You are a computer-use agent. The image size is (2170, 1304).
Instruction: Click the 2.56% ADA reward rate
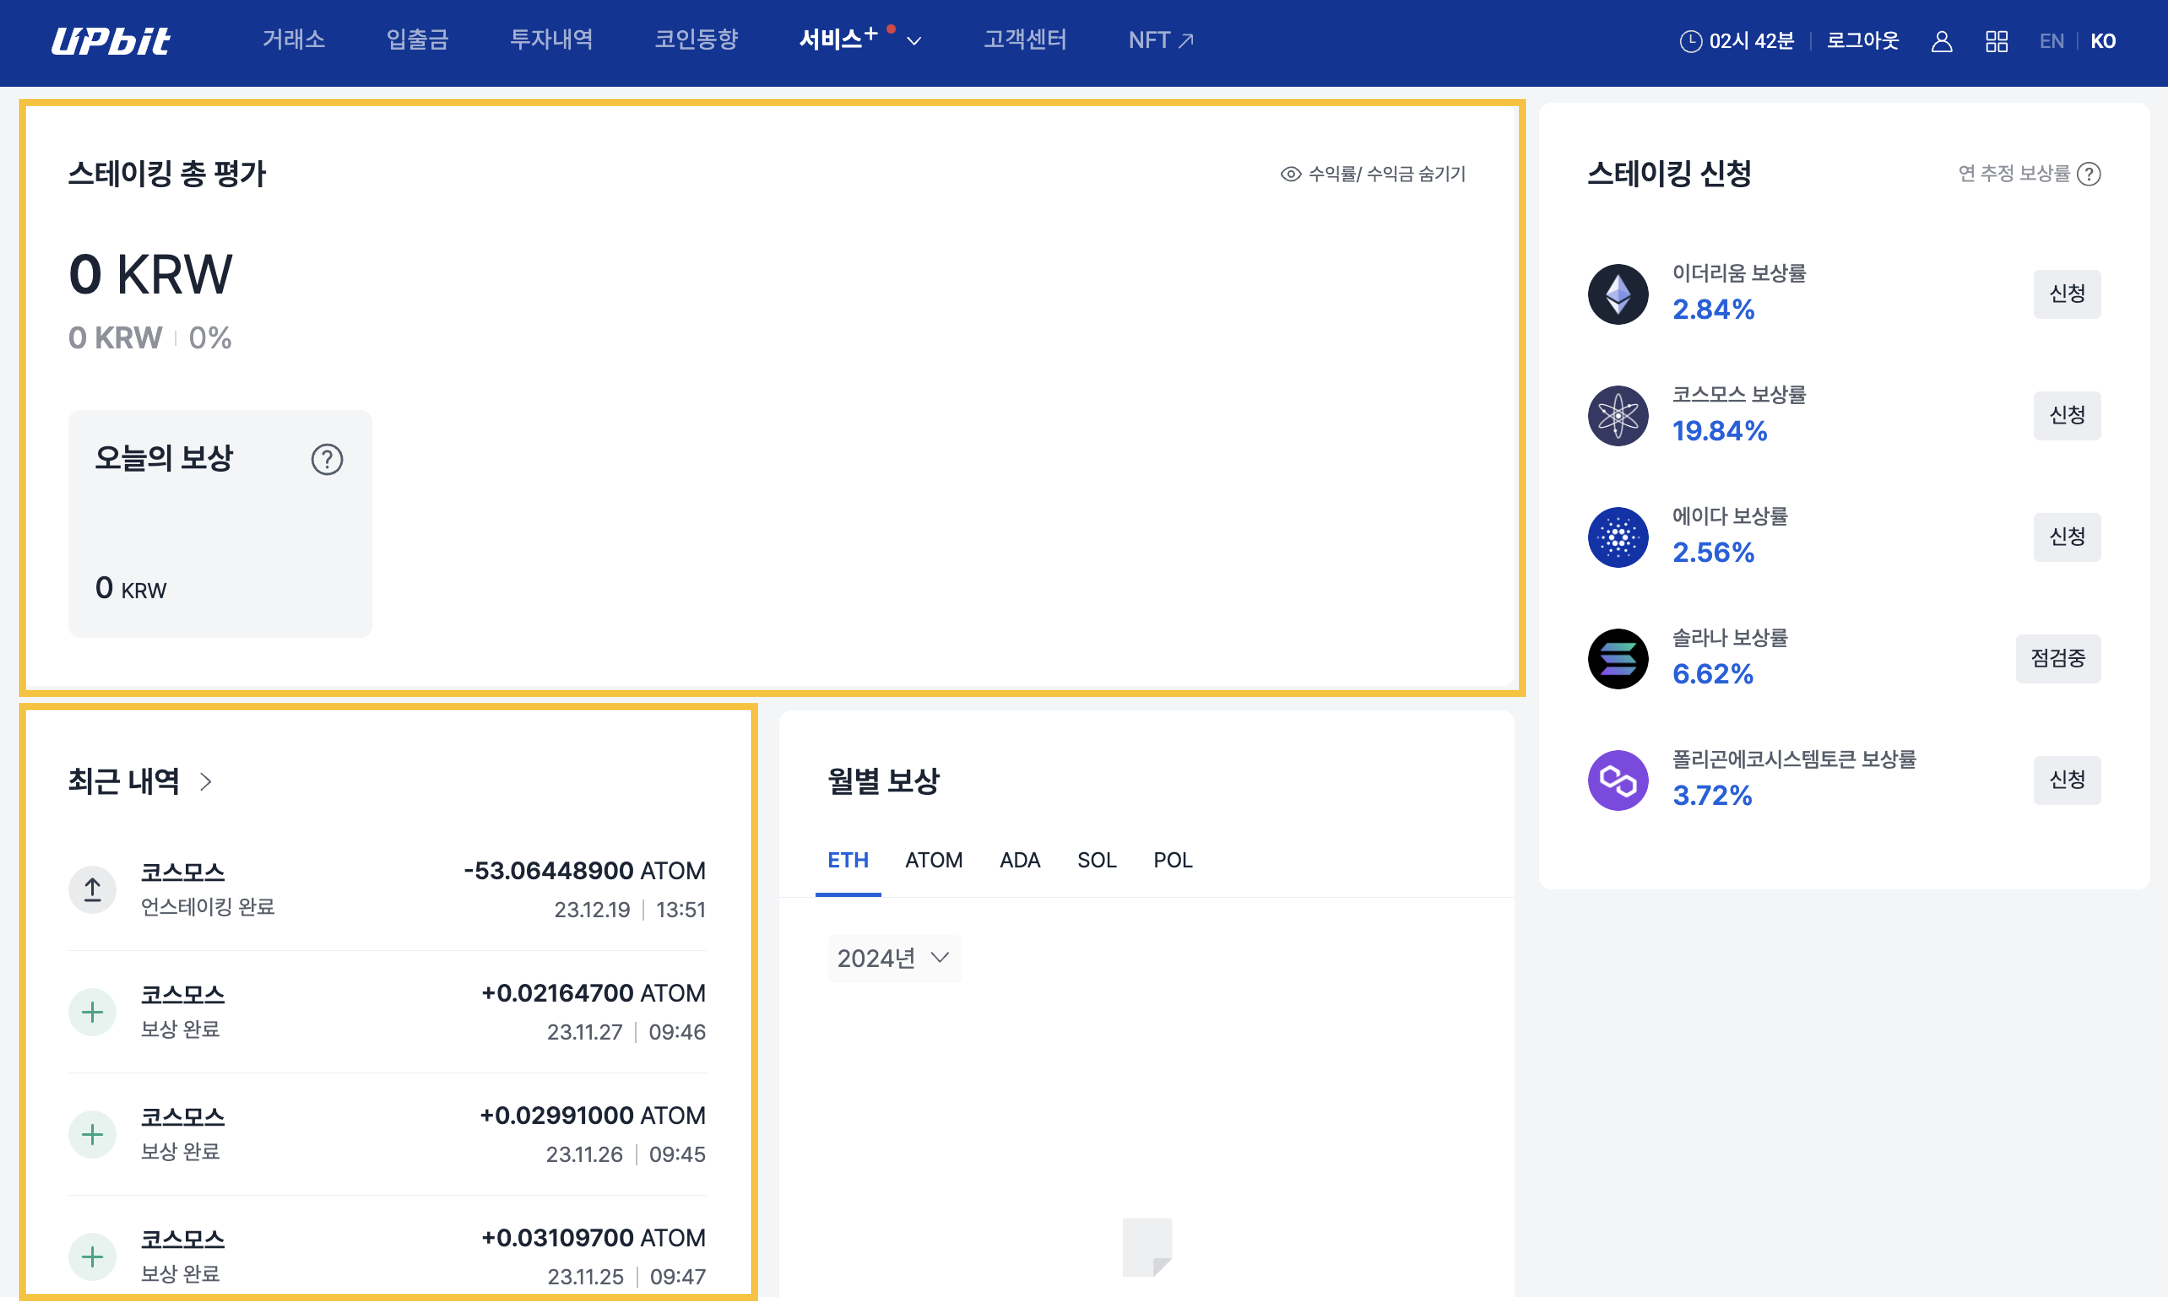pyautogui.click(x=1714, y=553)
